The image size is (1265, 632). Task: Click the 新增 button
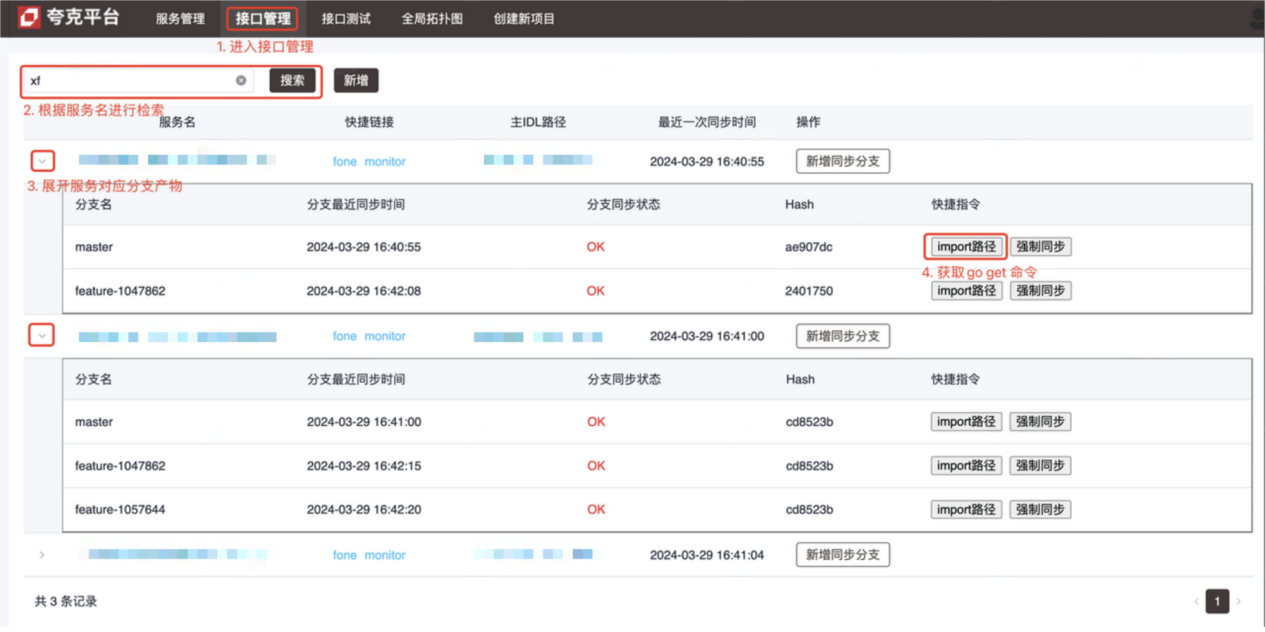coord(355,80)
